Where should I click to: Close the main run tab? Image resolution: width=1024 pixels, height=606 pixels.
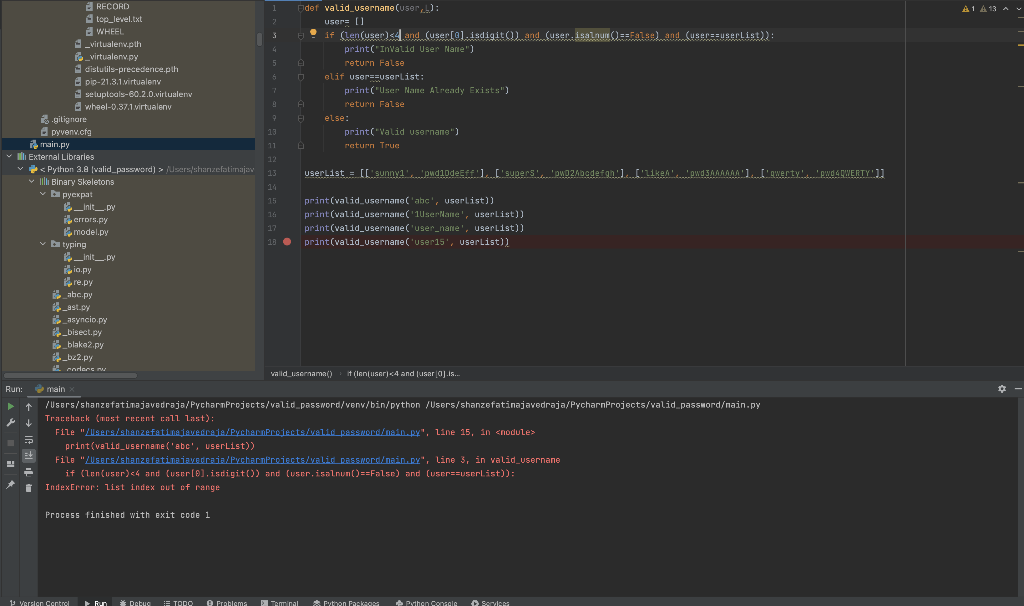[x=72, y=389]
